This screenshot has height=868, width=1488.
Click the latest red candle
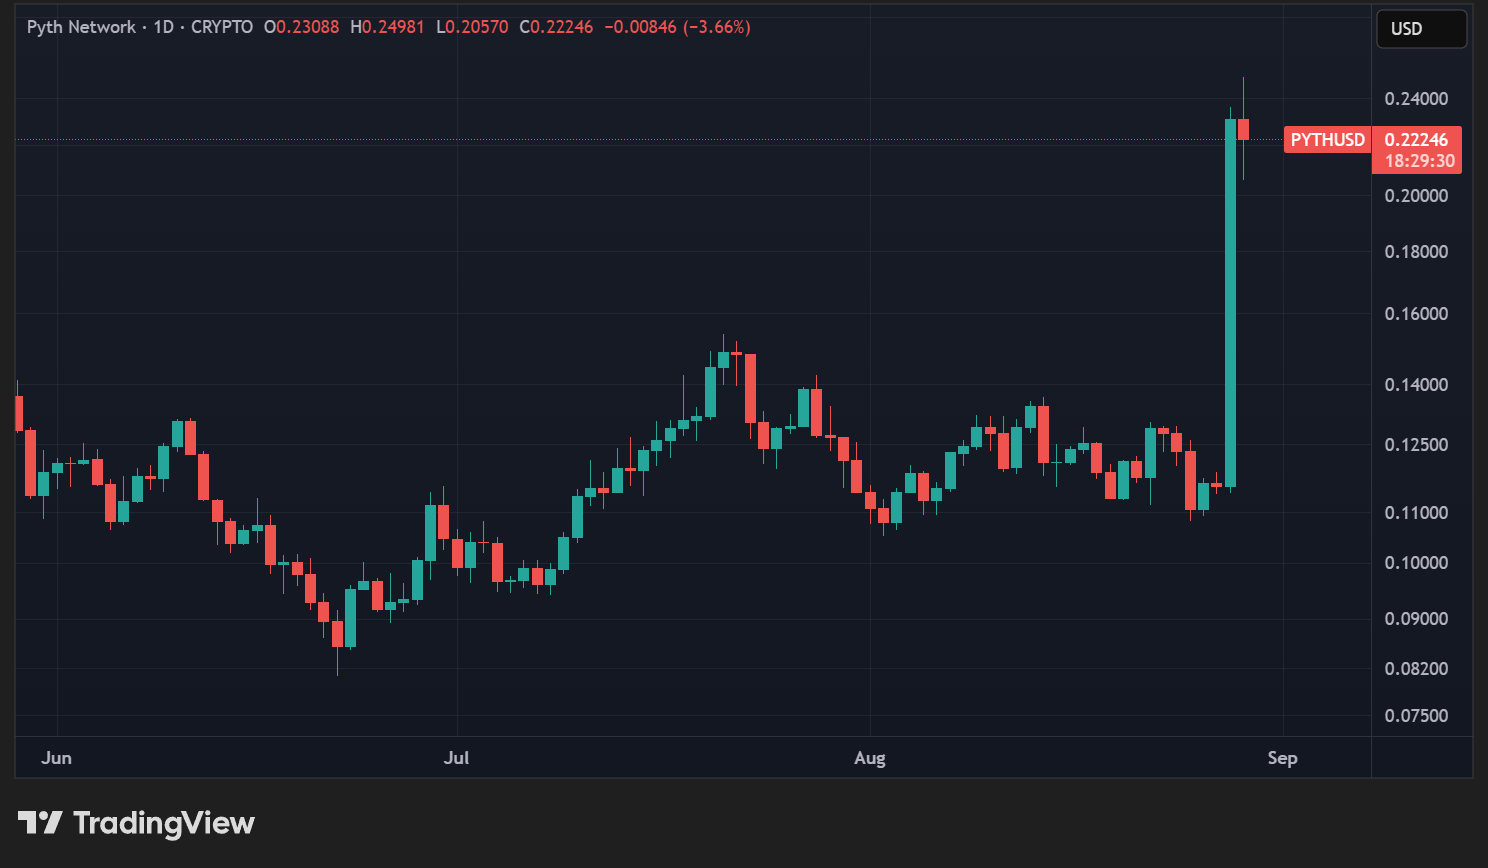click(x=1243, y=129)
